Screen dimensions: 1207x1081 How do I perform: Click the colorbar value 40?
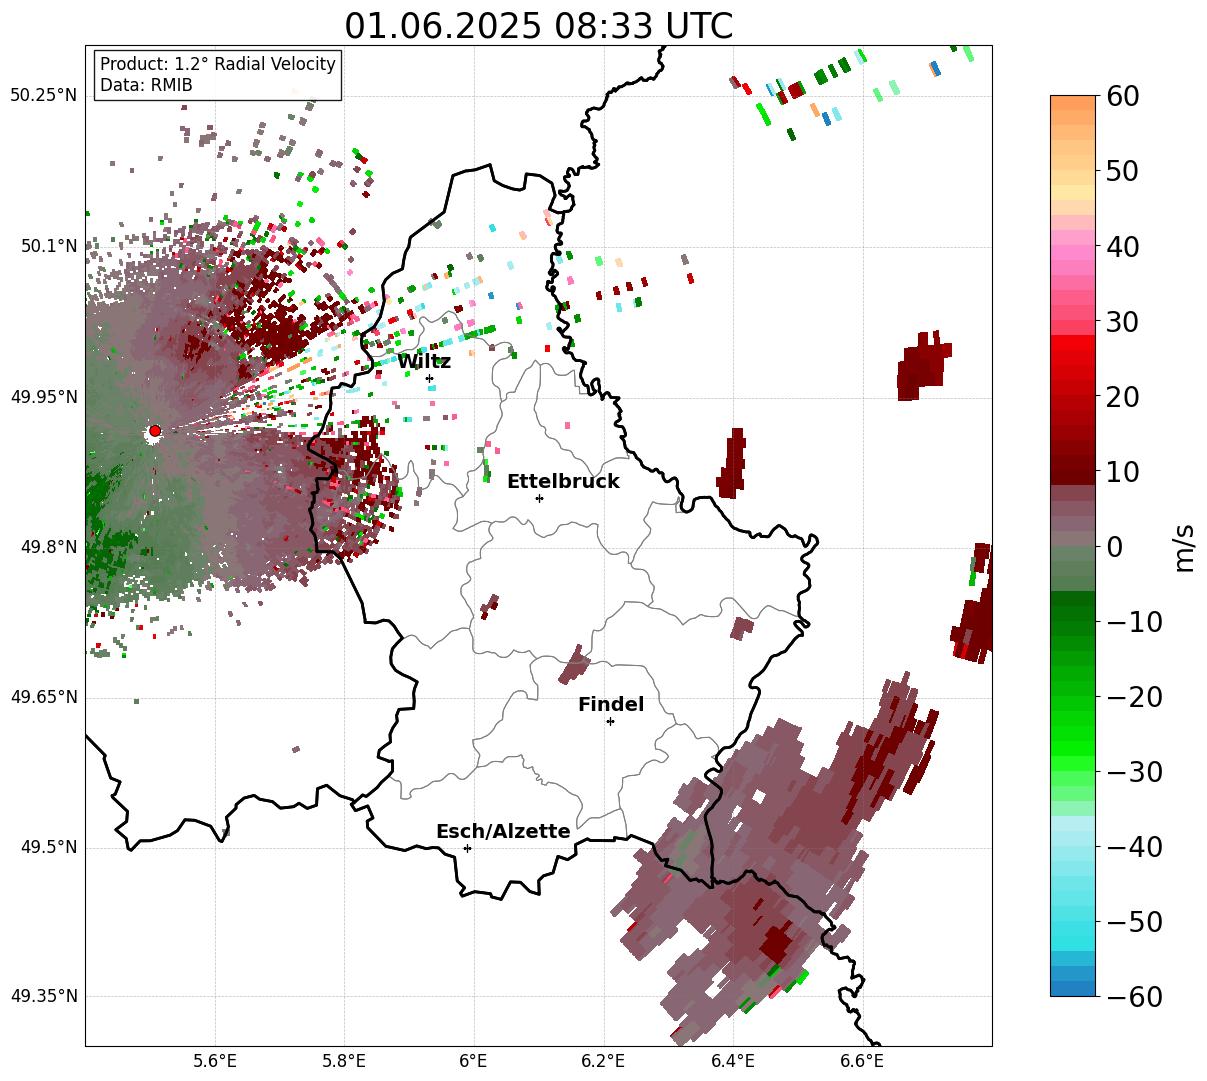pos(1121,246)
